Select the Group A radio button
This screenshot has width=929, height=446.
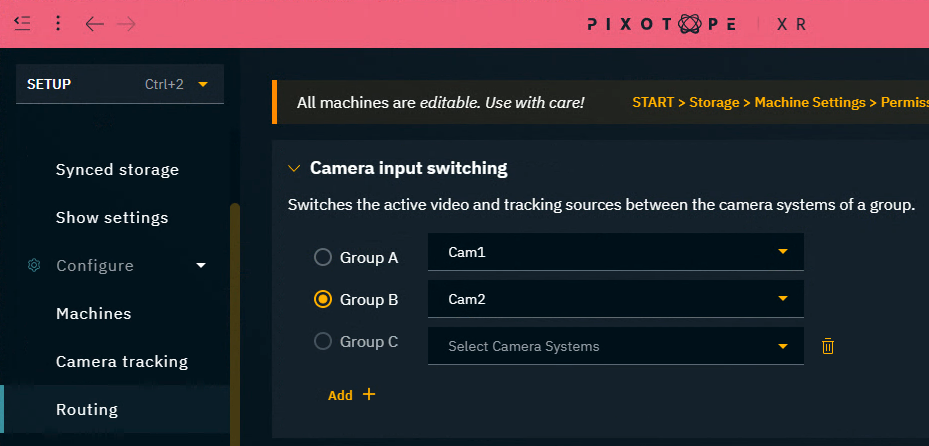pyautogui.click(x=323, y=257)
